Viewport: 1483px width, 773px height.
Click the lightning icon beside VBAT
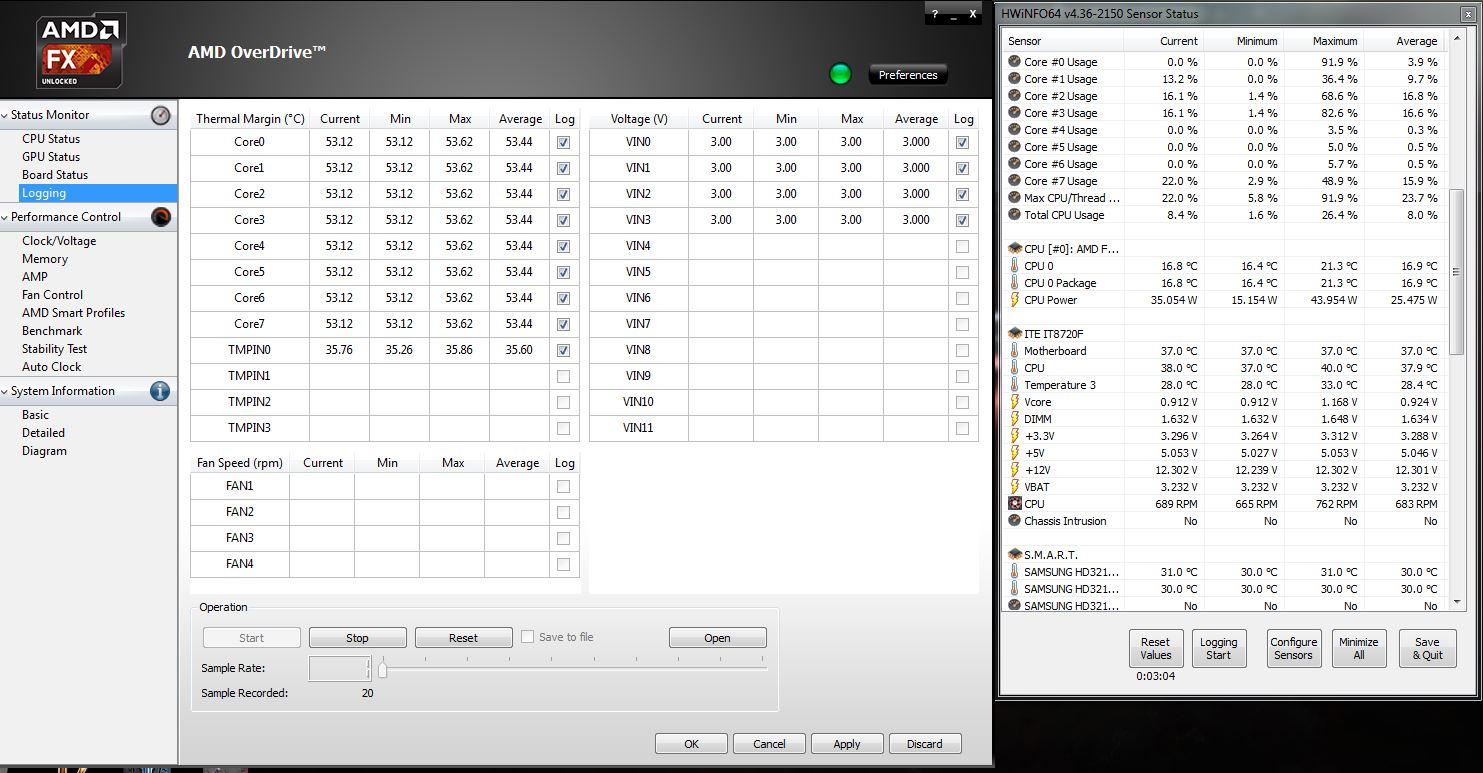[x=1014, y=487]
